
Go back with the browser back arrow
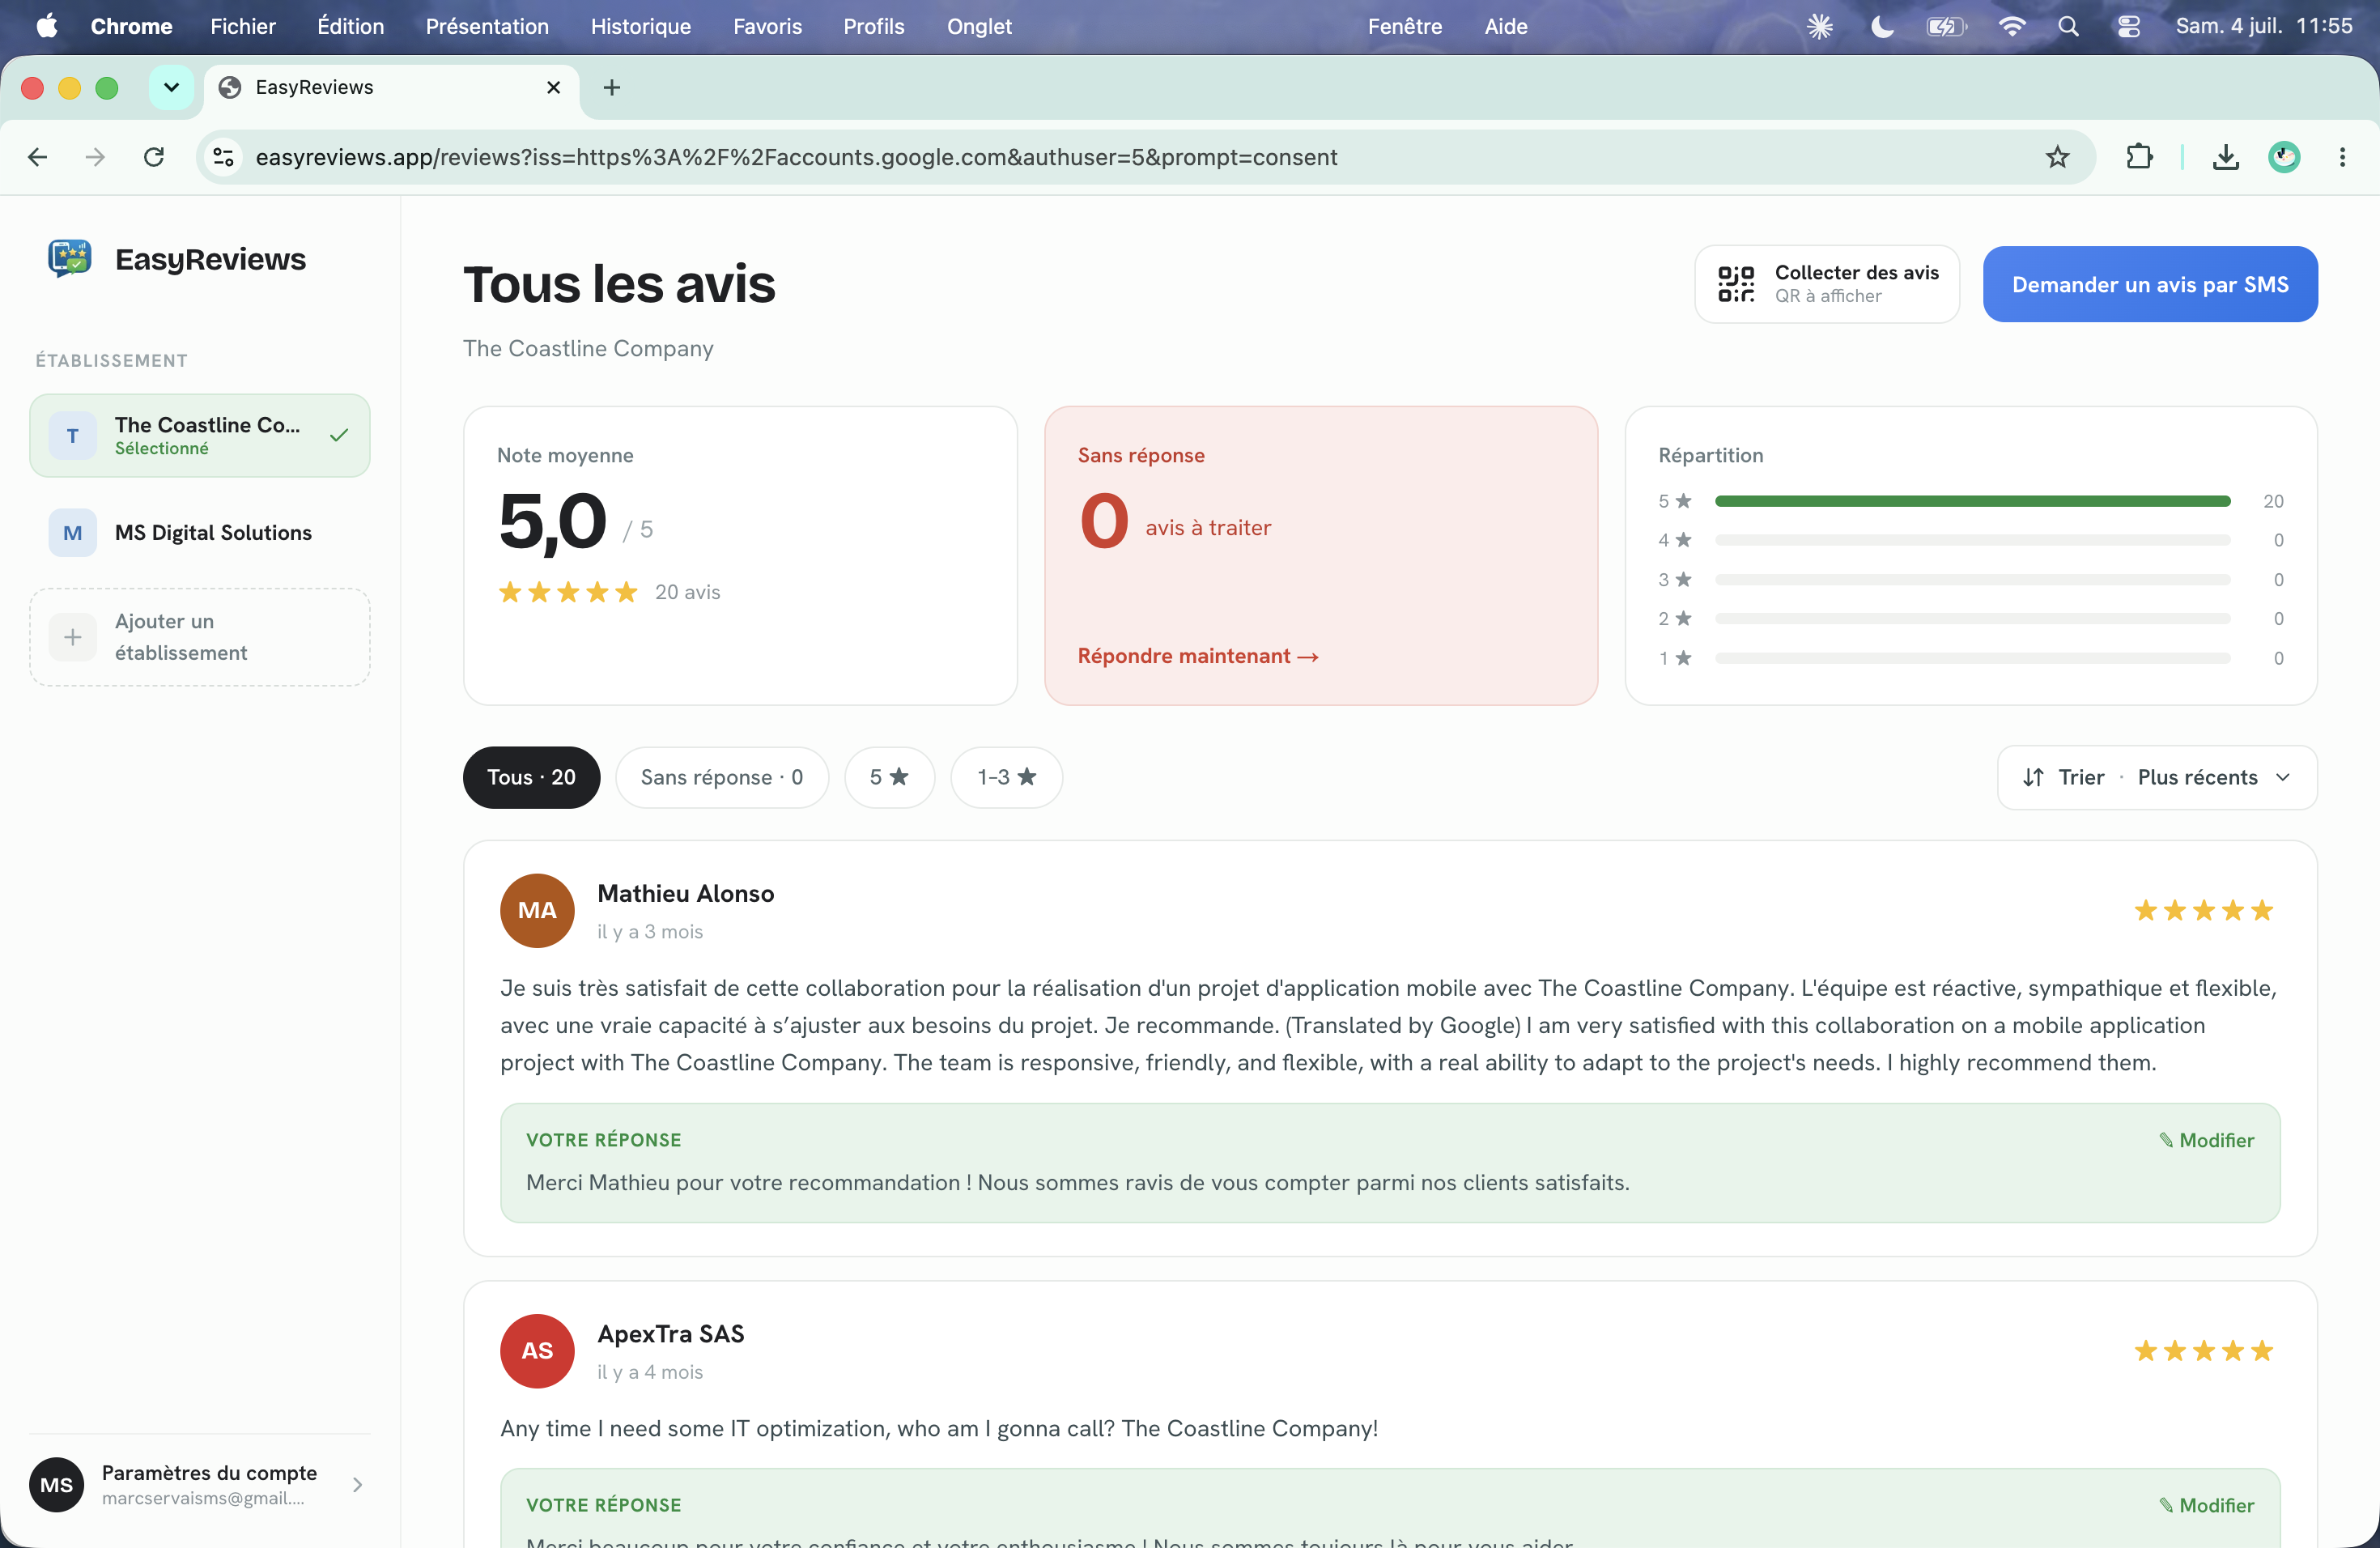click(38, 157)
